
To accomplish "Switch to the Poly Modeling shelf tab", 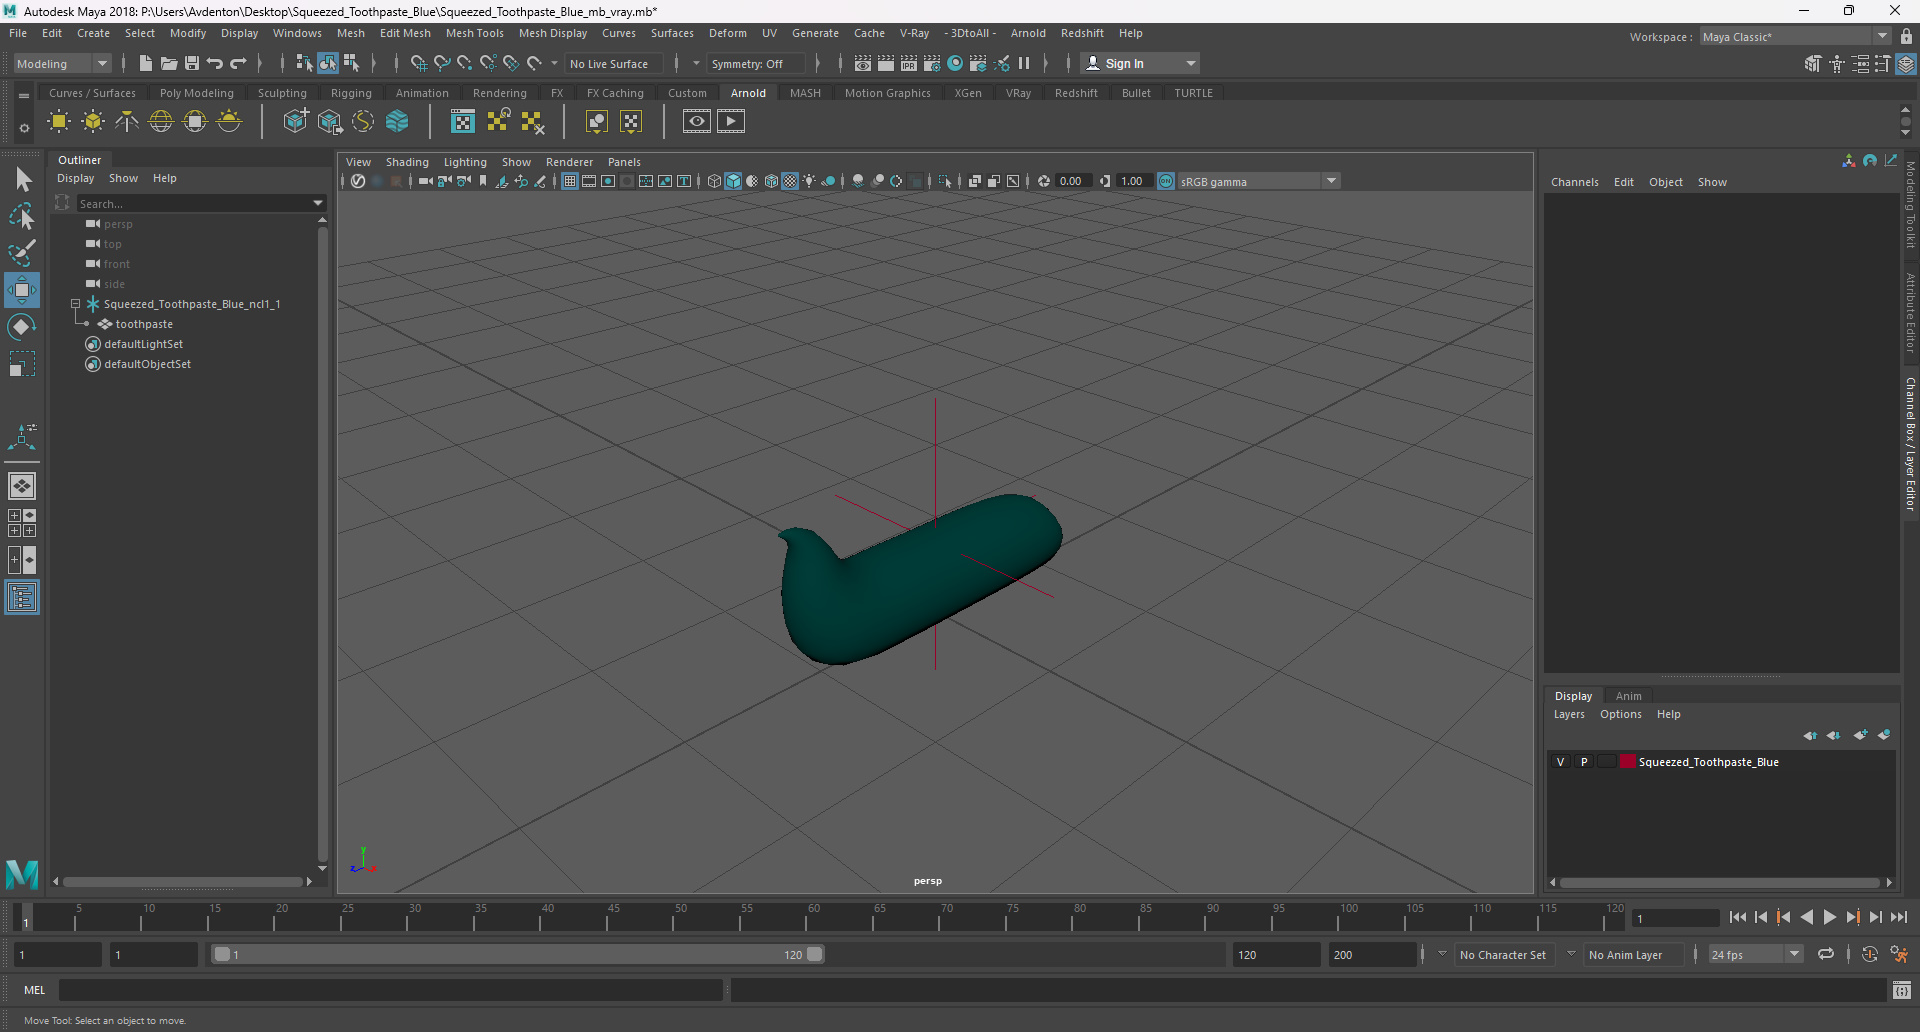I will [x=196, y=93].
